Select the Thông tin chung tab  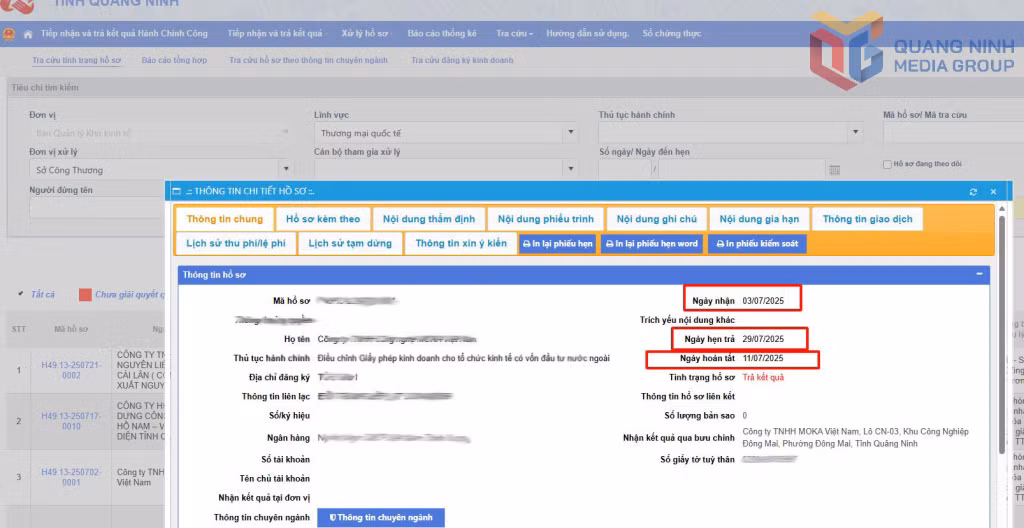tap(224, 219)
